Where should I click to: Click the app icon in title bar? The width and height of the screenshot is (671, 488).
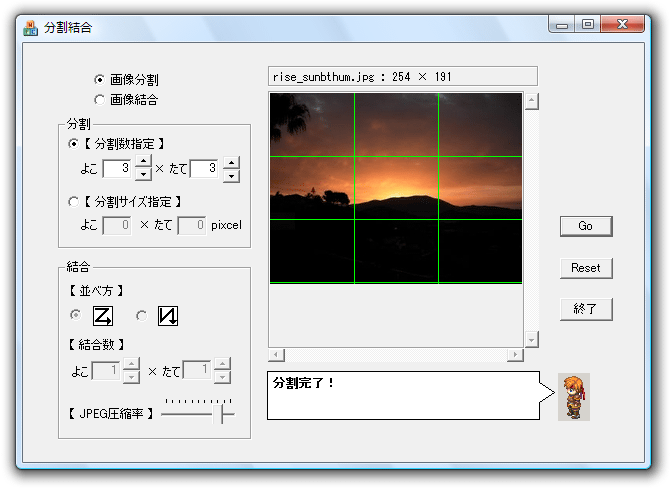tap(30, 28)
